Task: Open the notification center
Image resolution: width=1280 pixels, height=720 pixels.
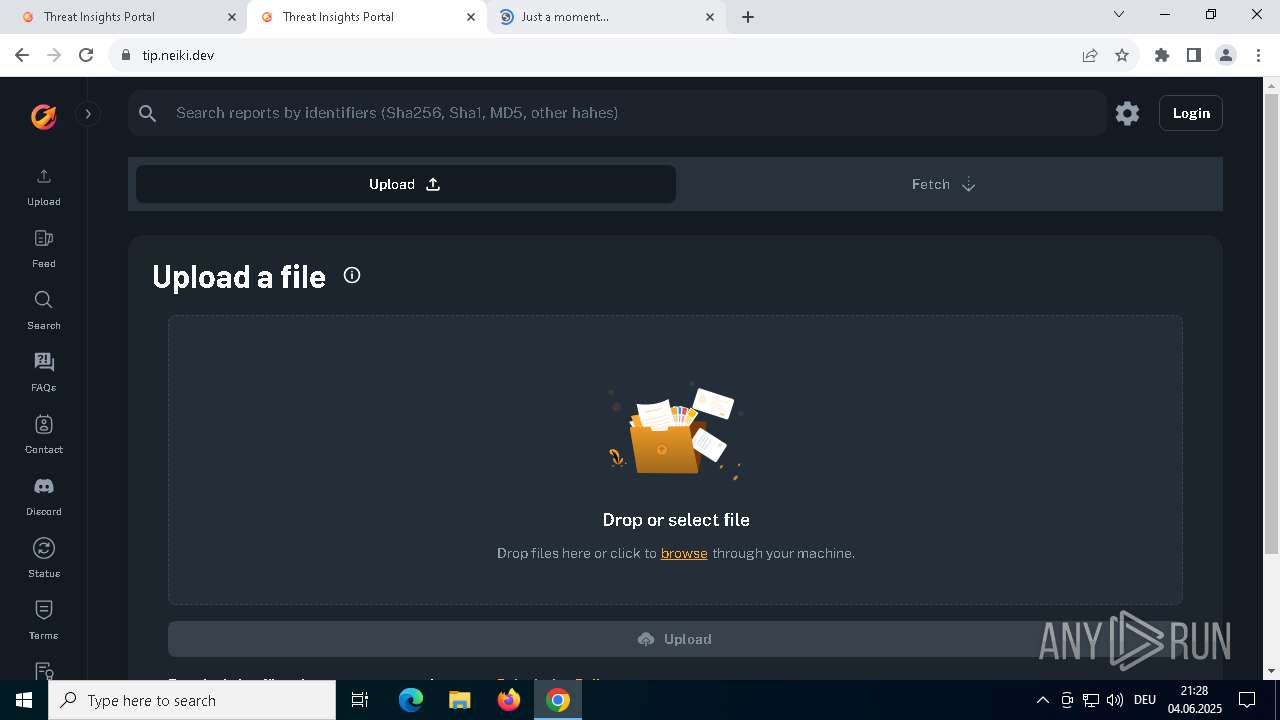Action: [x=1247, y=700]
